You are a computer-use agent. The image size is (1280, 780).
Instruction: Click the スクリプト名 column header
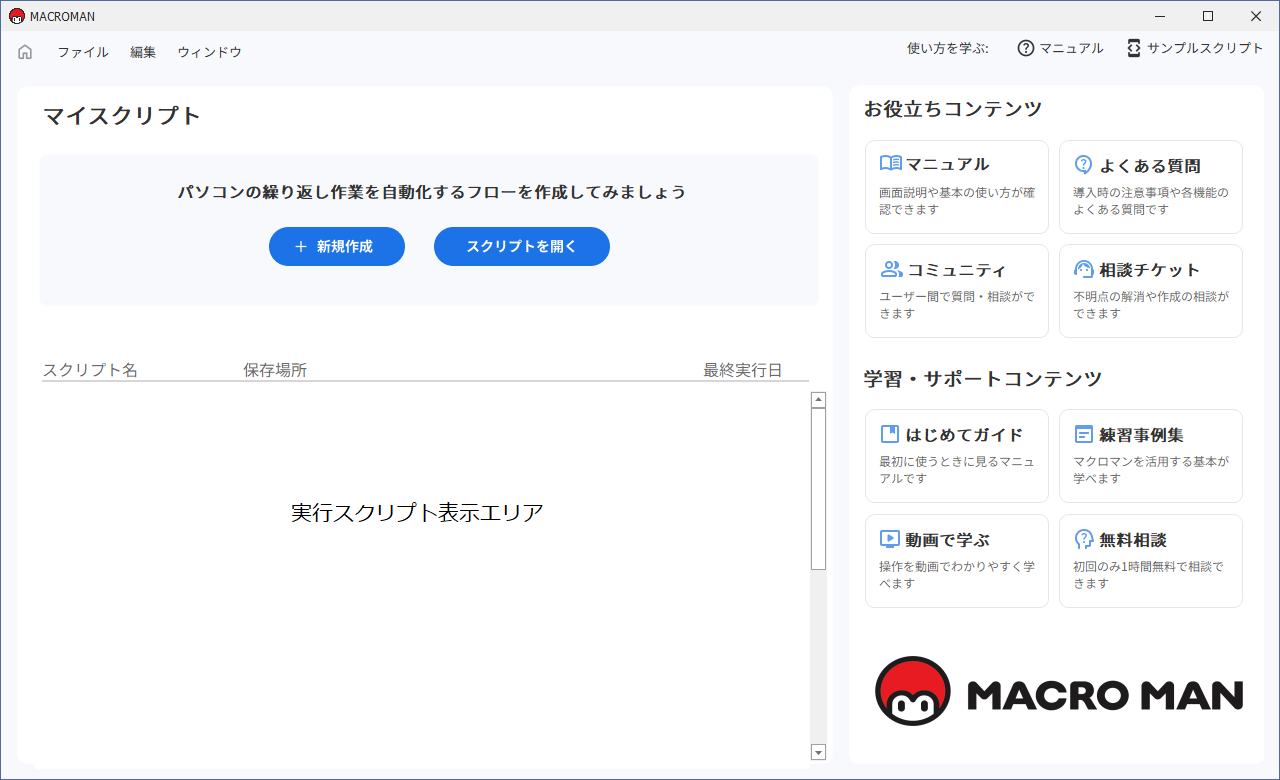[x=90, y=370]
